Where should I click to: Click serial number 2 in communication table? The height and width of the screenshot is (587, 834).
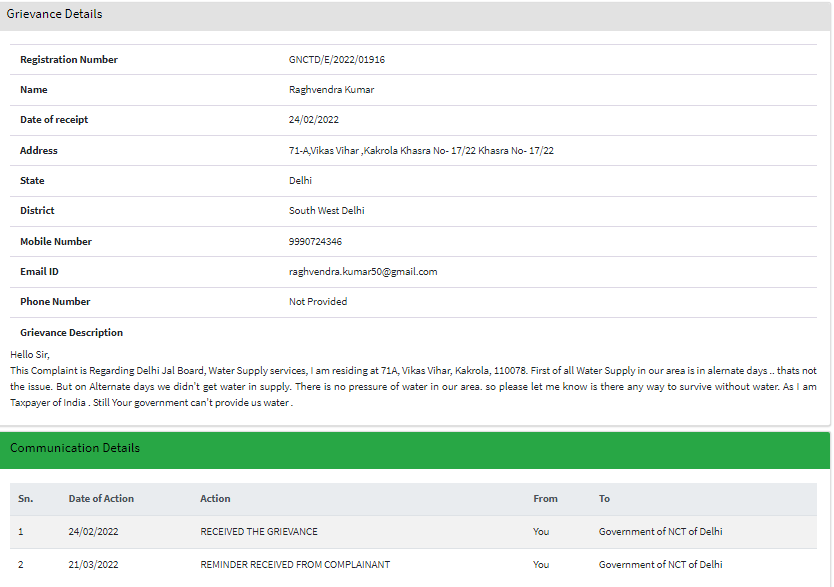[x=21, y=565]
